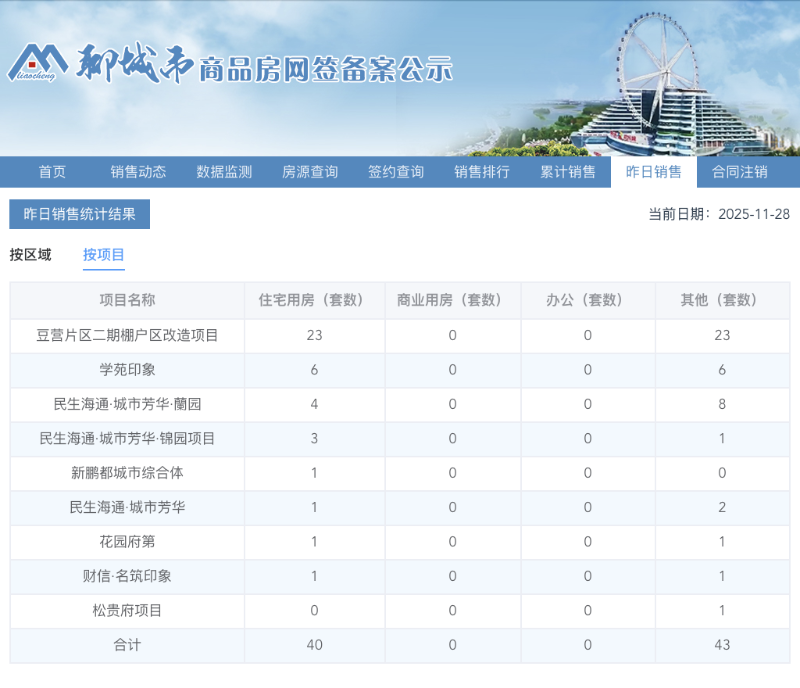Switch to the 按区域 tab
800x688 pixels.
[33, 255]
